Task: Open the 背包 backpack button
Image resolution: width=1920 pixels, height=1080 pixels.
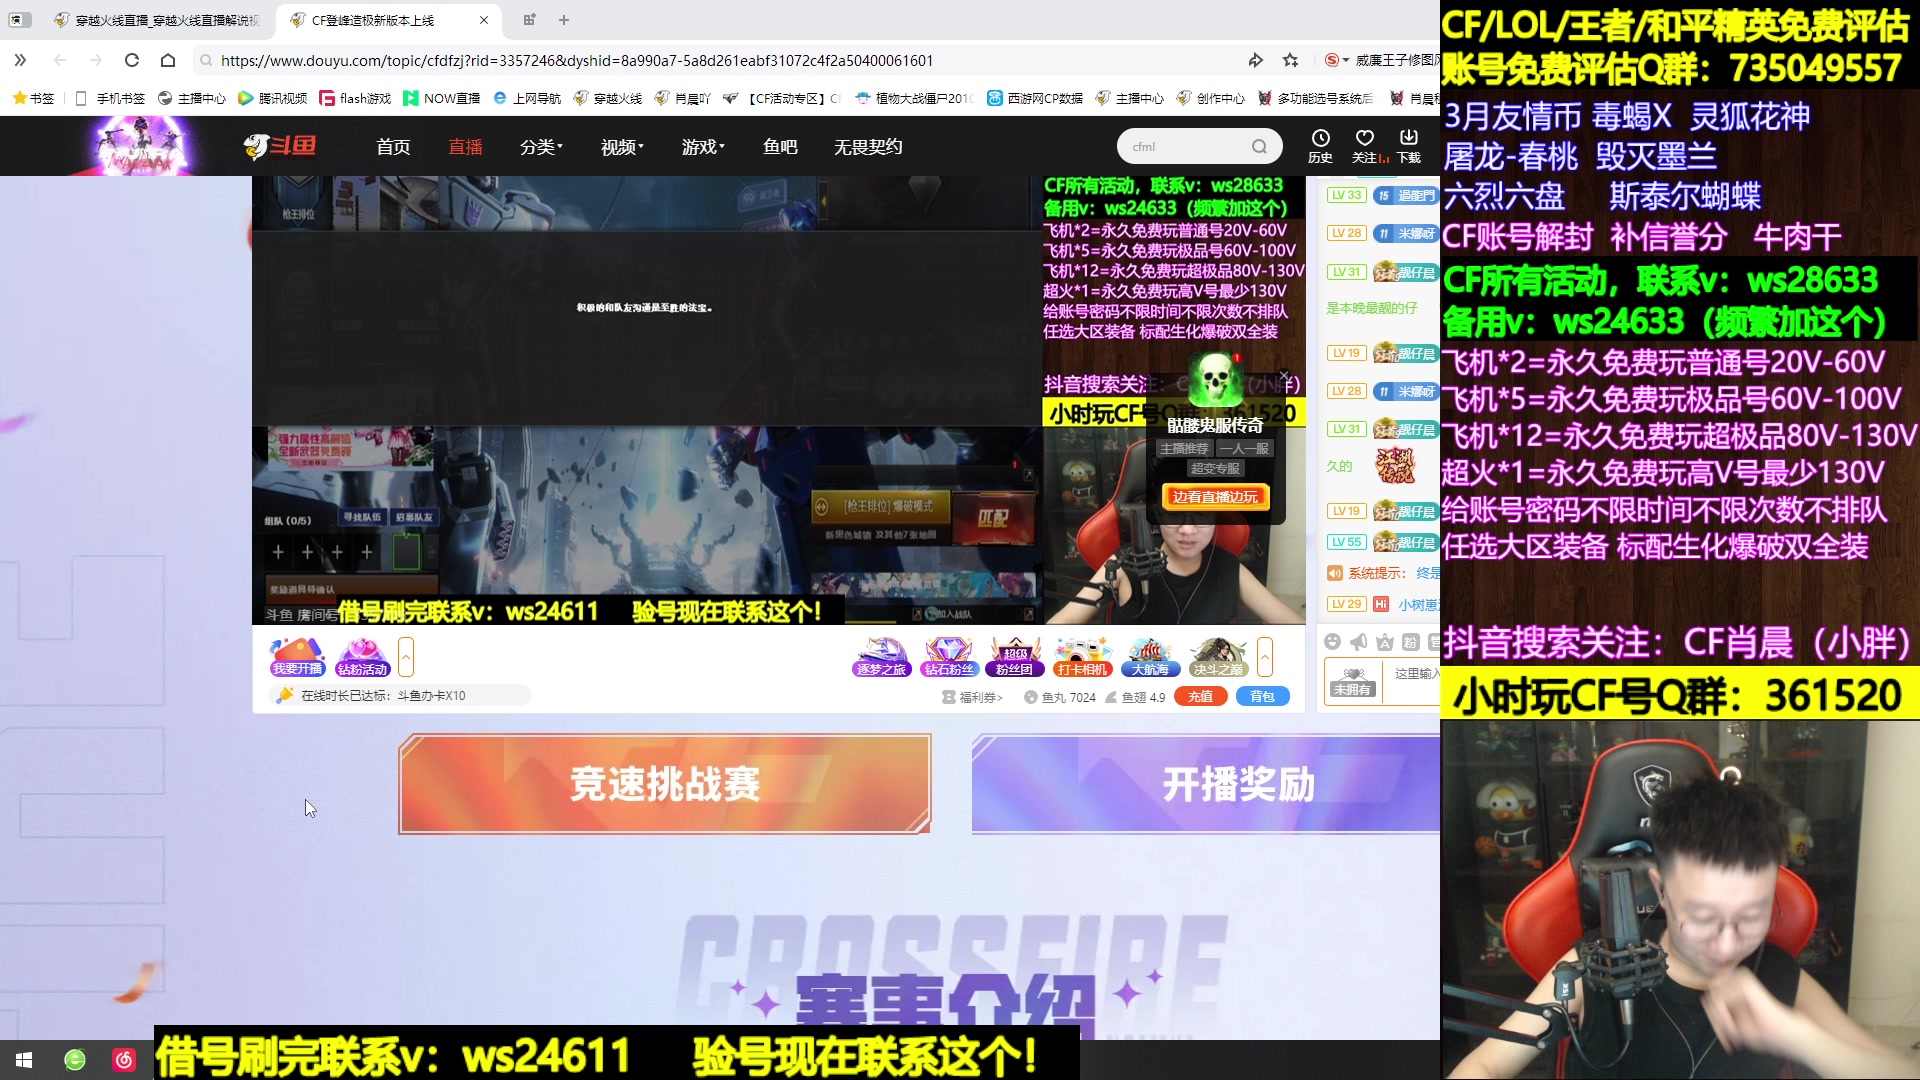Action: pyautogui.click(x=1262, y=697)
